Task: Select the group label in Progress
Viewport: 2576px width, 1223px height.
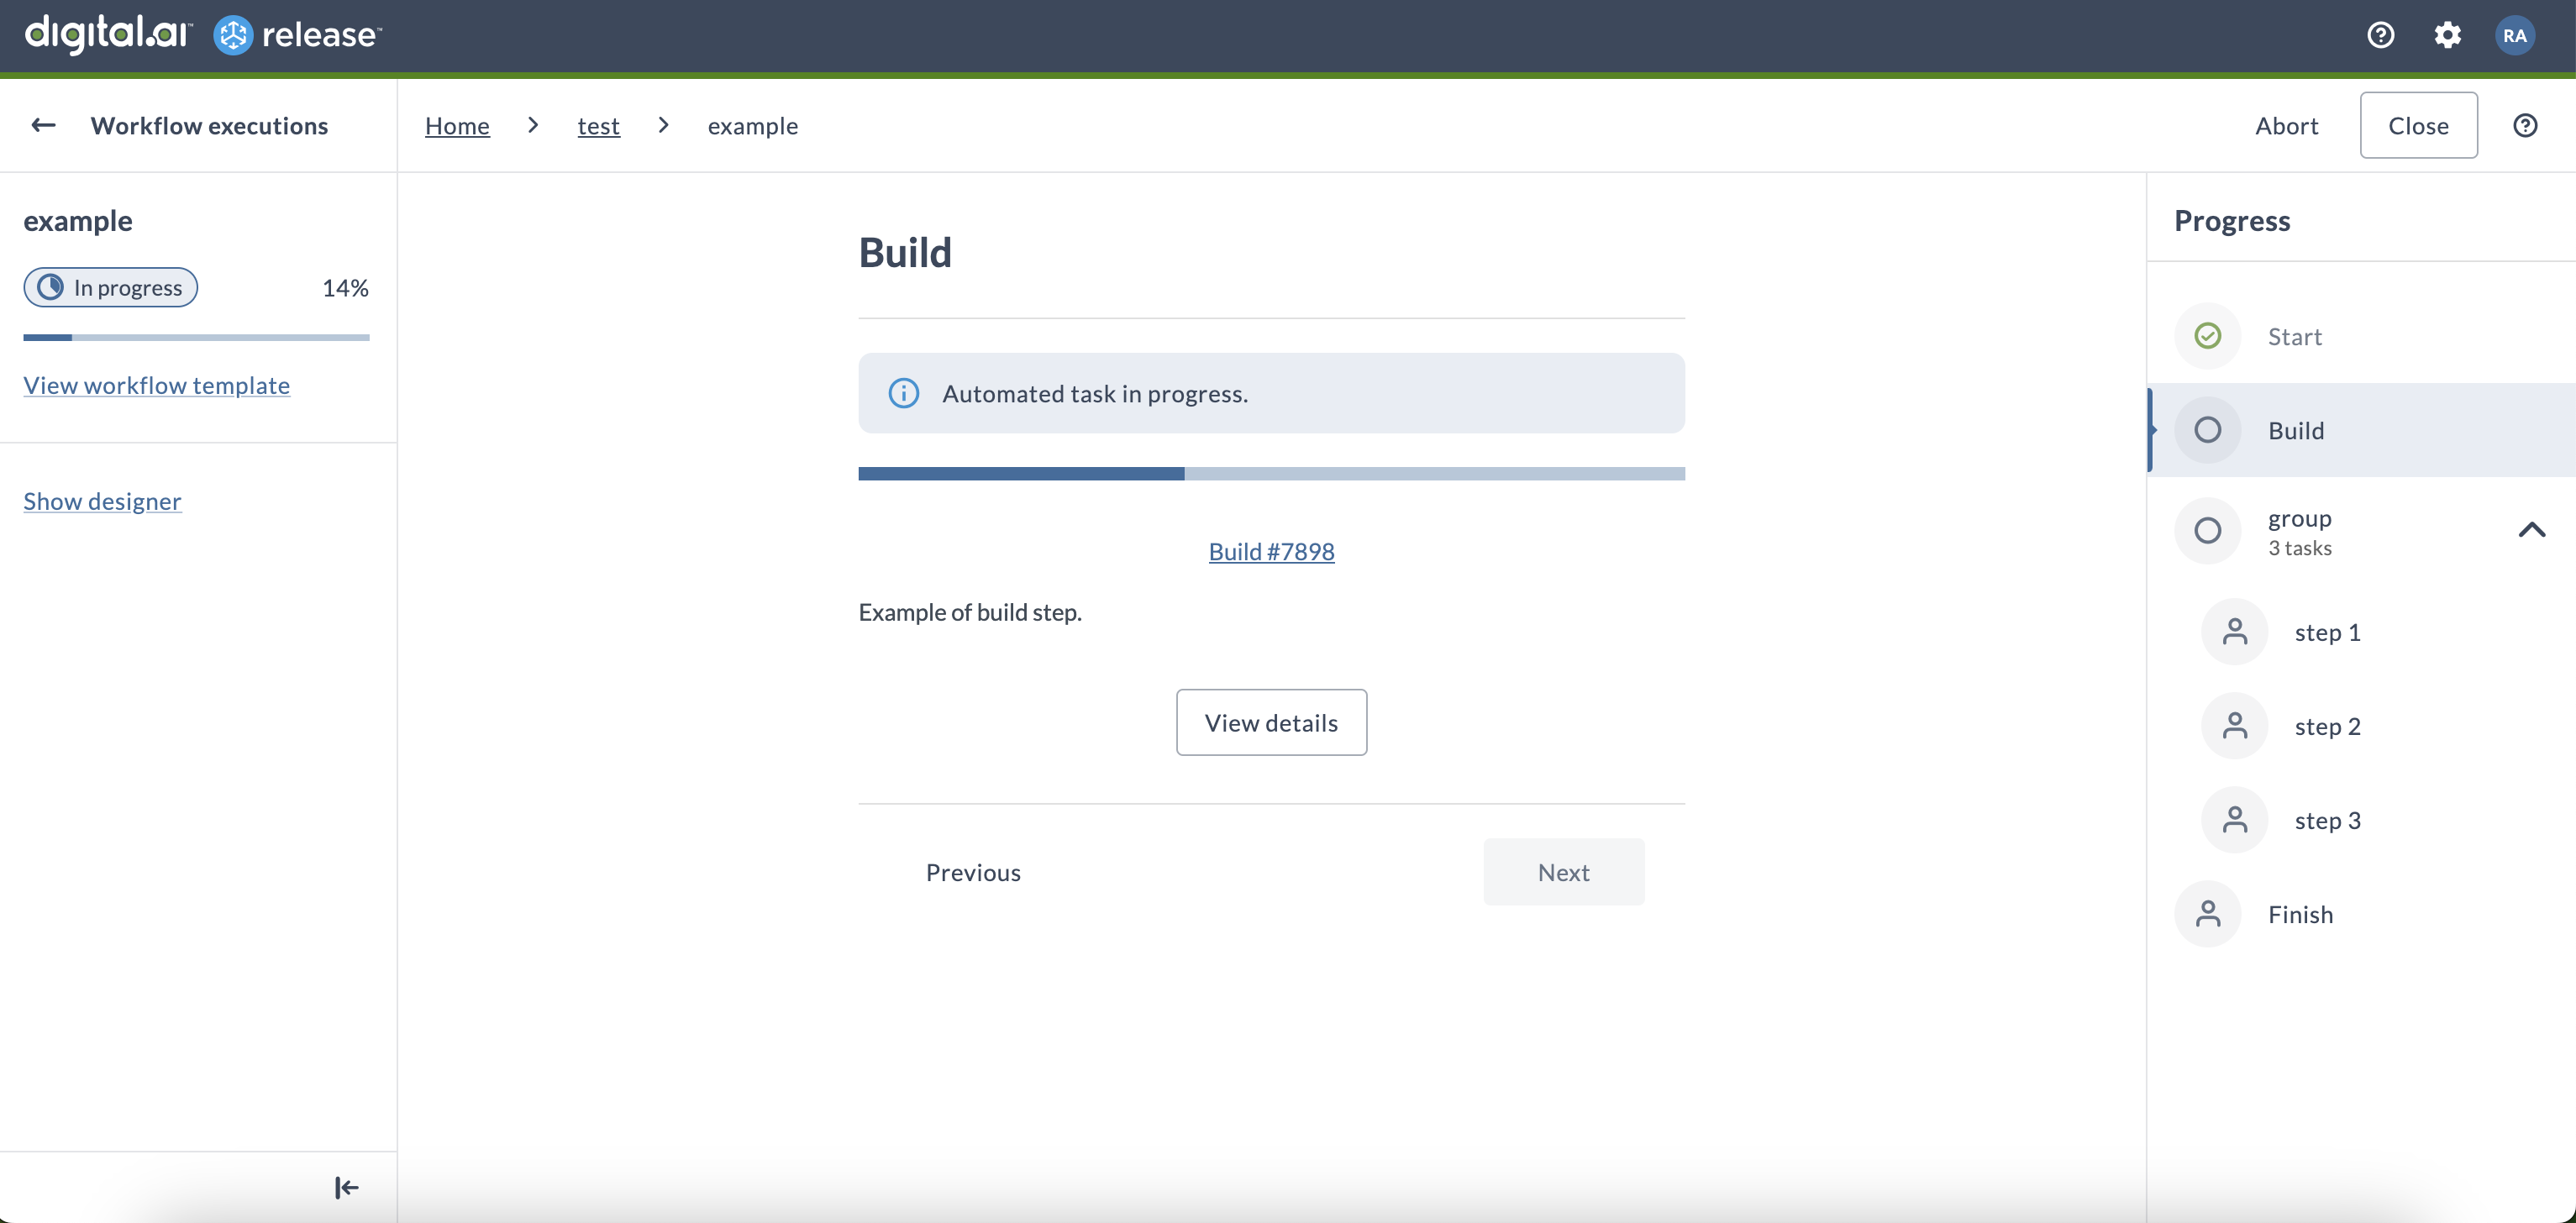Action: click(2299, 518)
